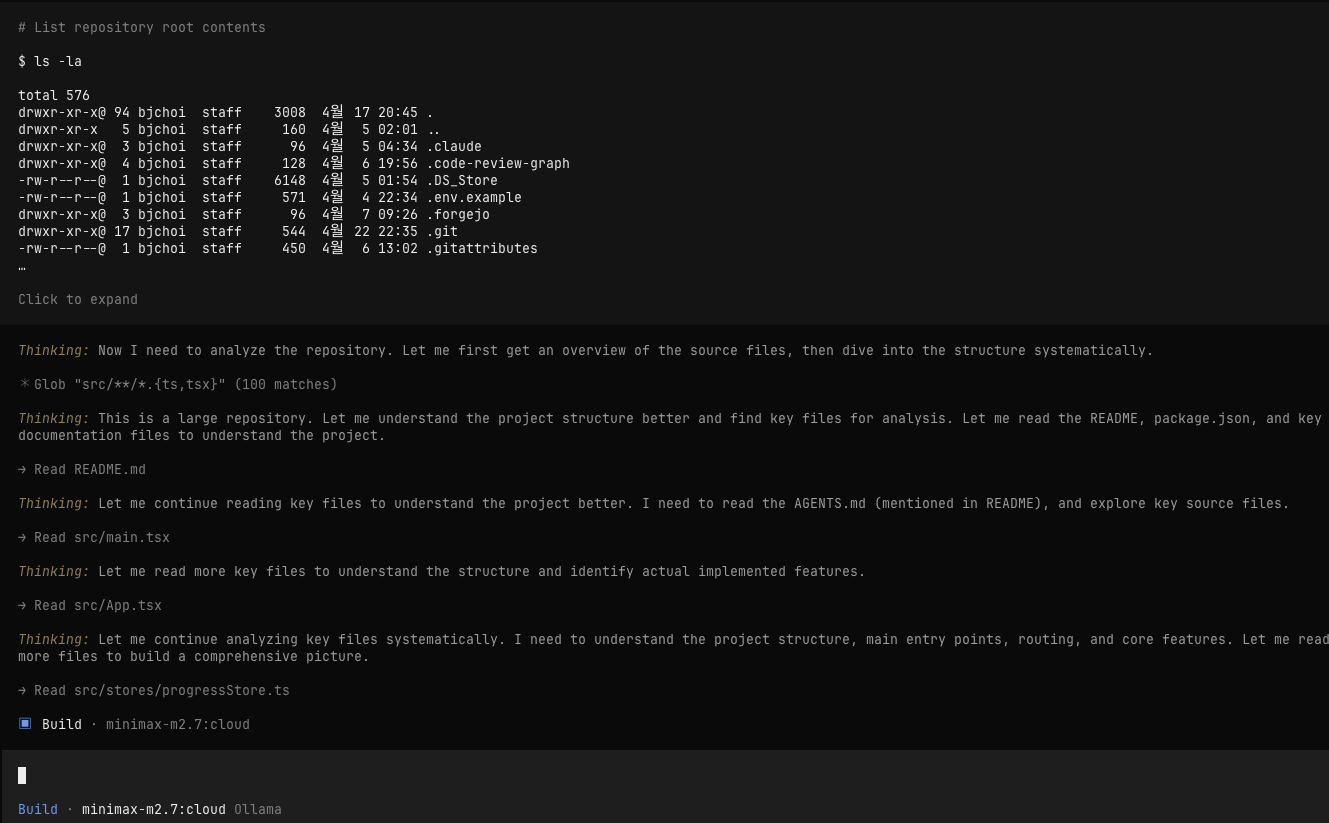Click the Glob src/**/*.{ts,tsx} entry
The image size is (1329, 823).
coord(178,384)
